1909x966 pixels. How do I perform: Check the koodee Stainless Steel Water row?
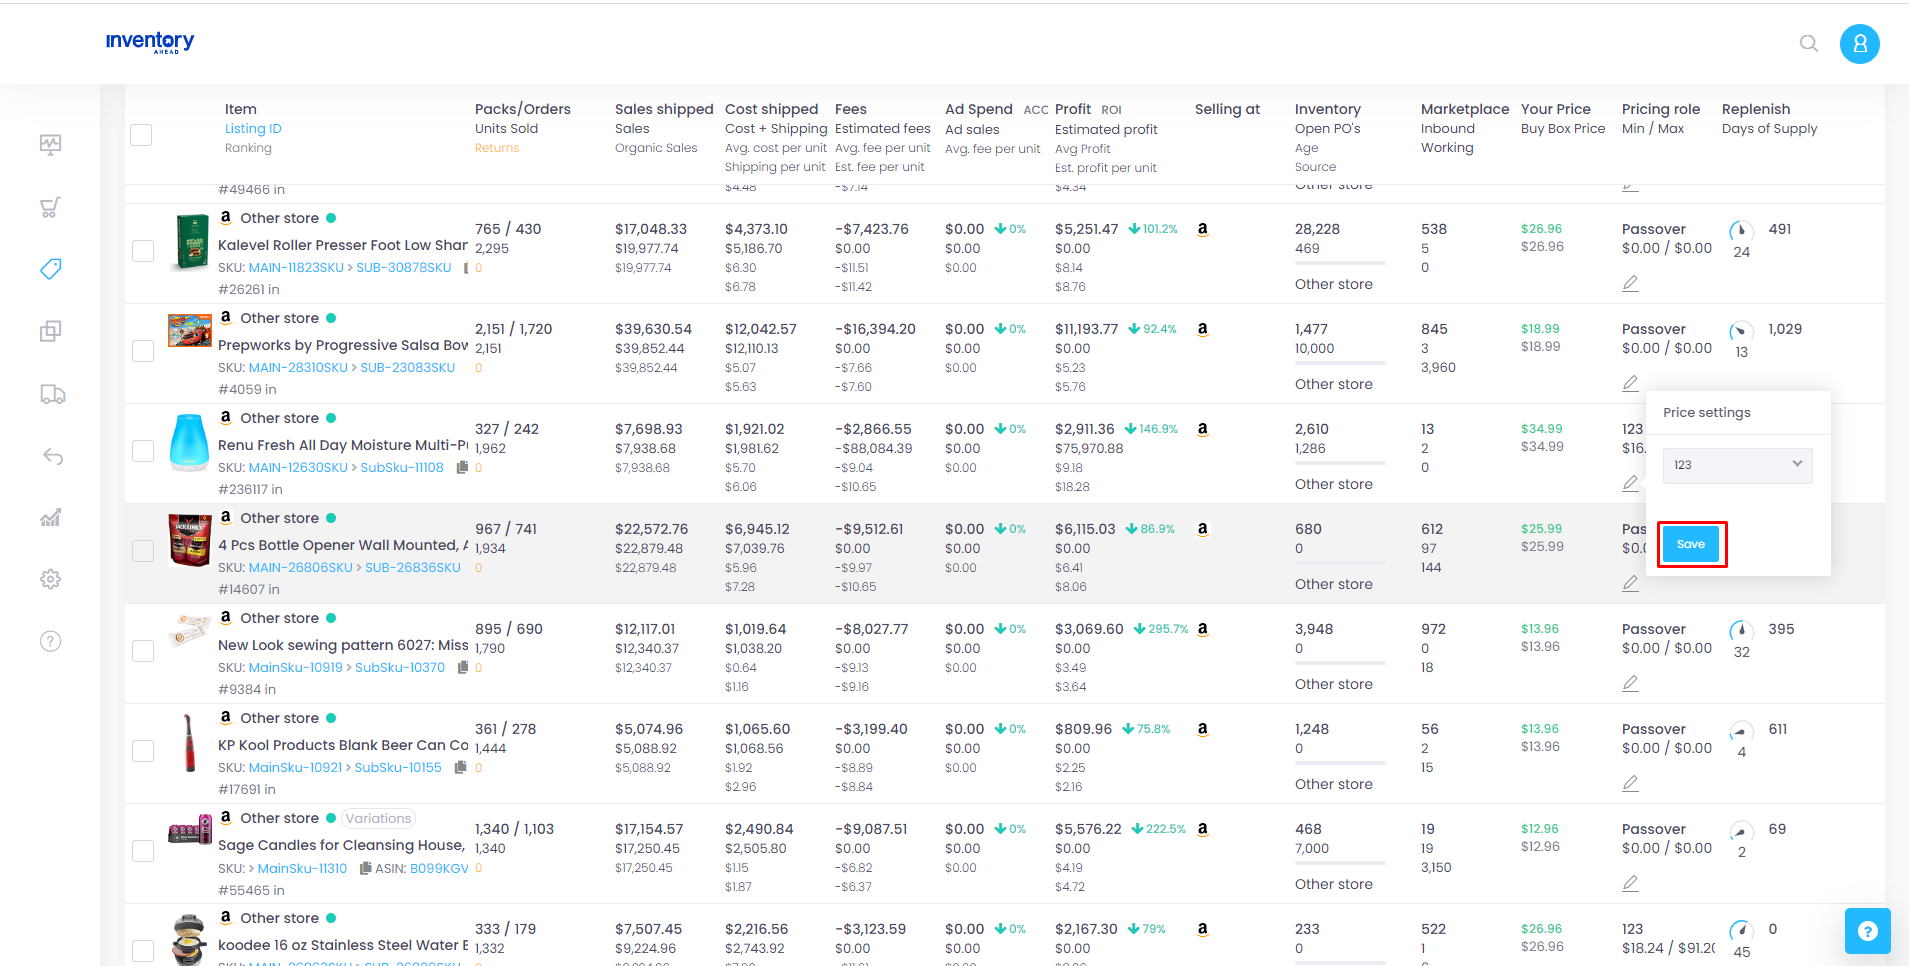pos(143,951)
